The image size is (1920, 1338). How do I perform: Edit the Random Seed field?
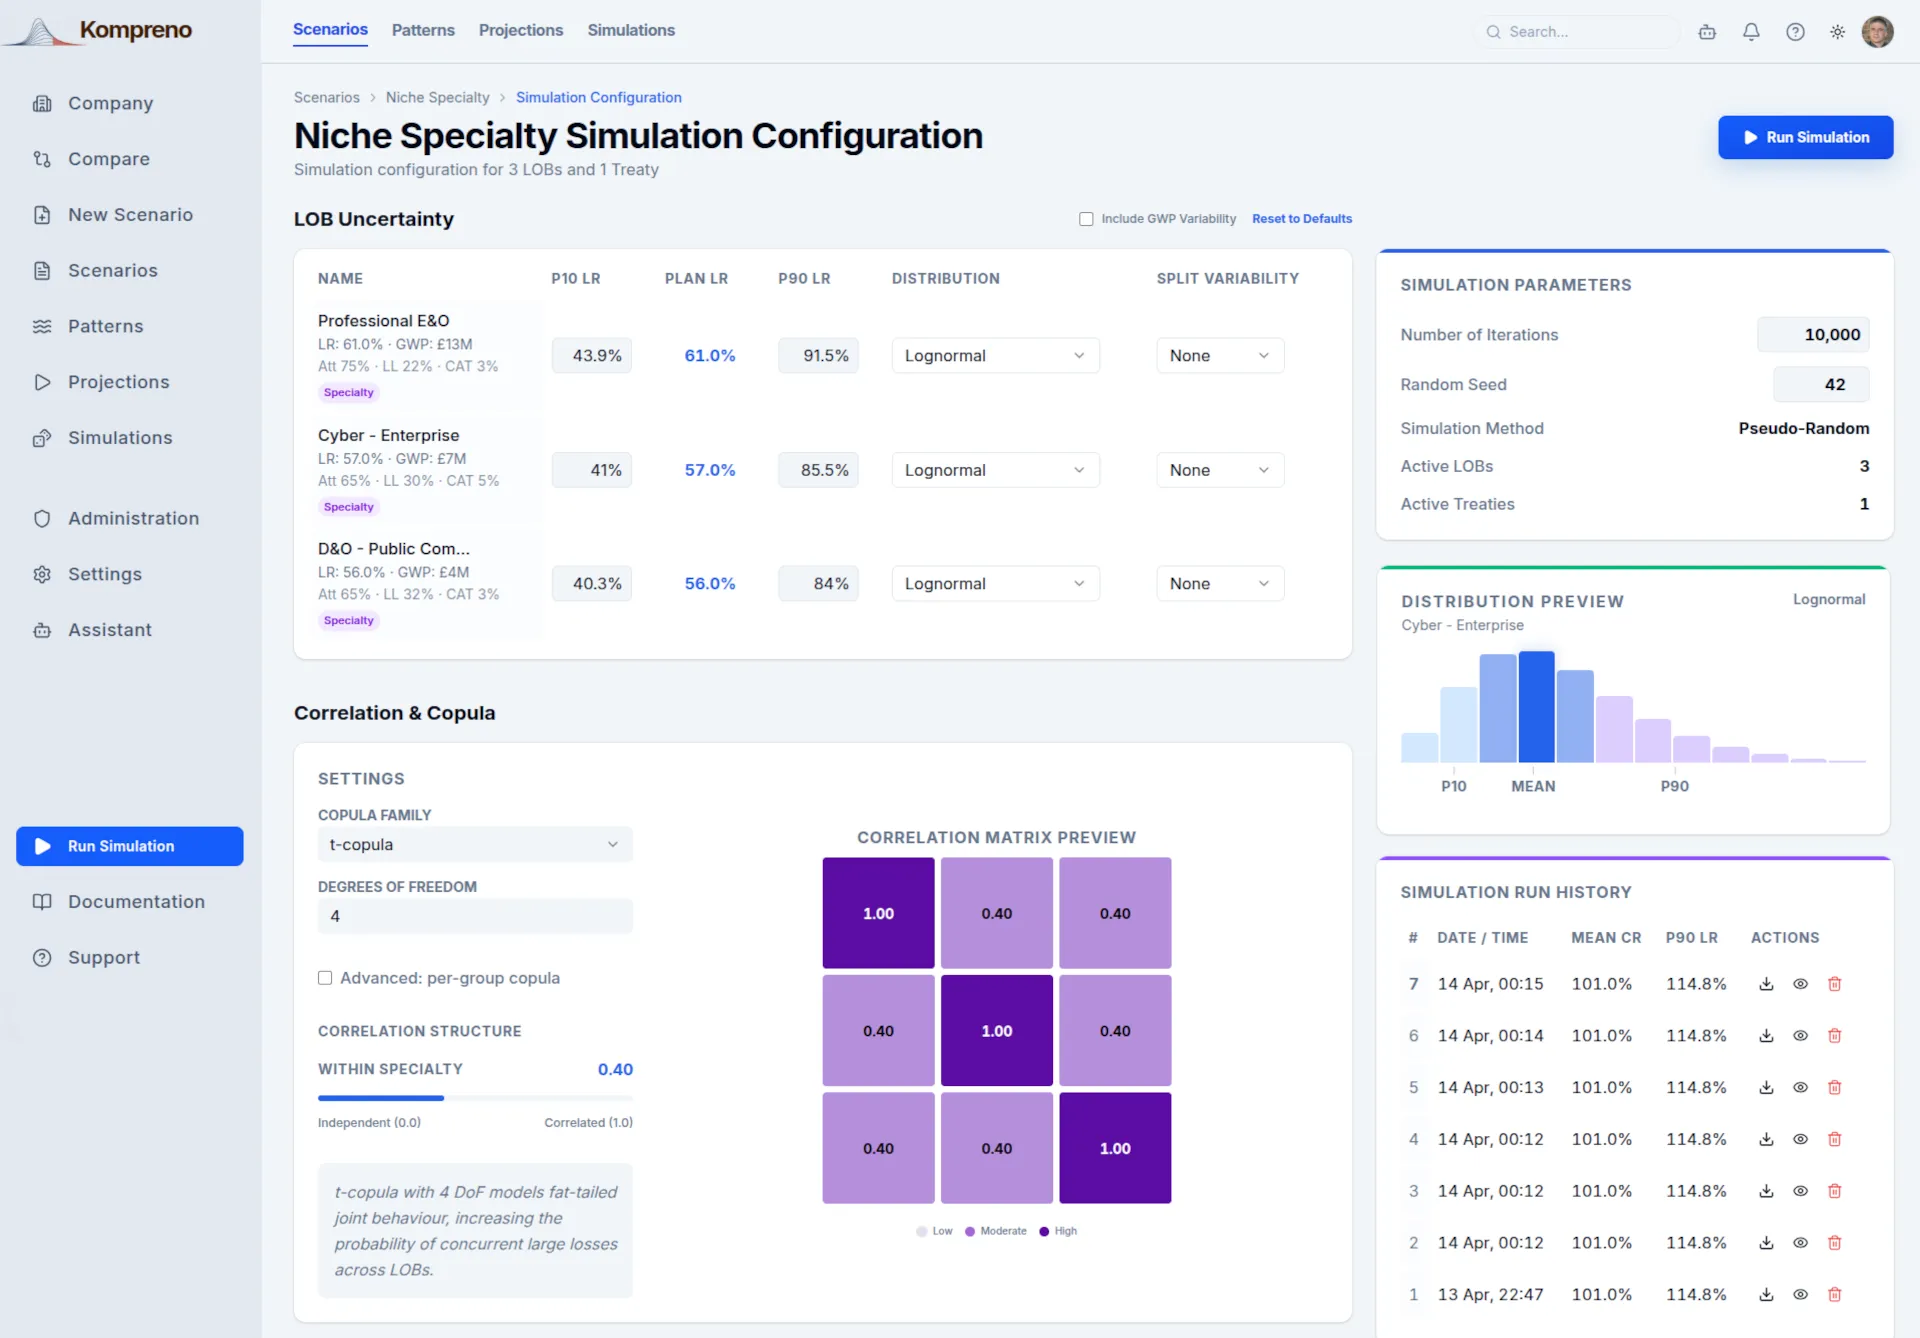point(1821,385)
